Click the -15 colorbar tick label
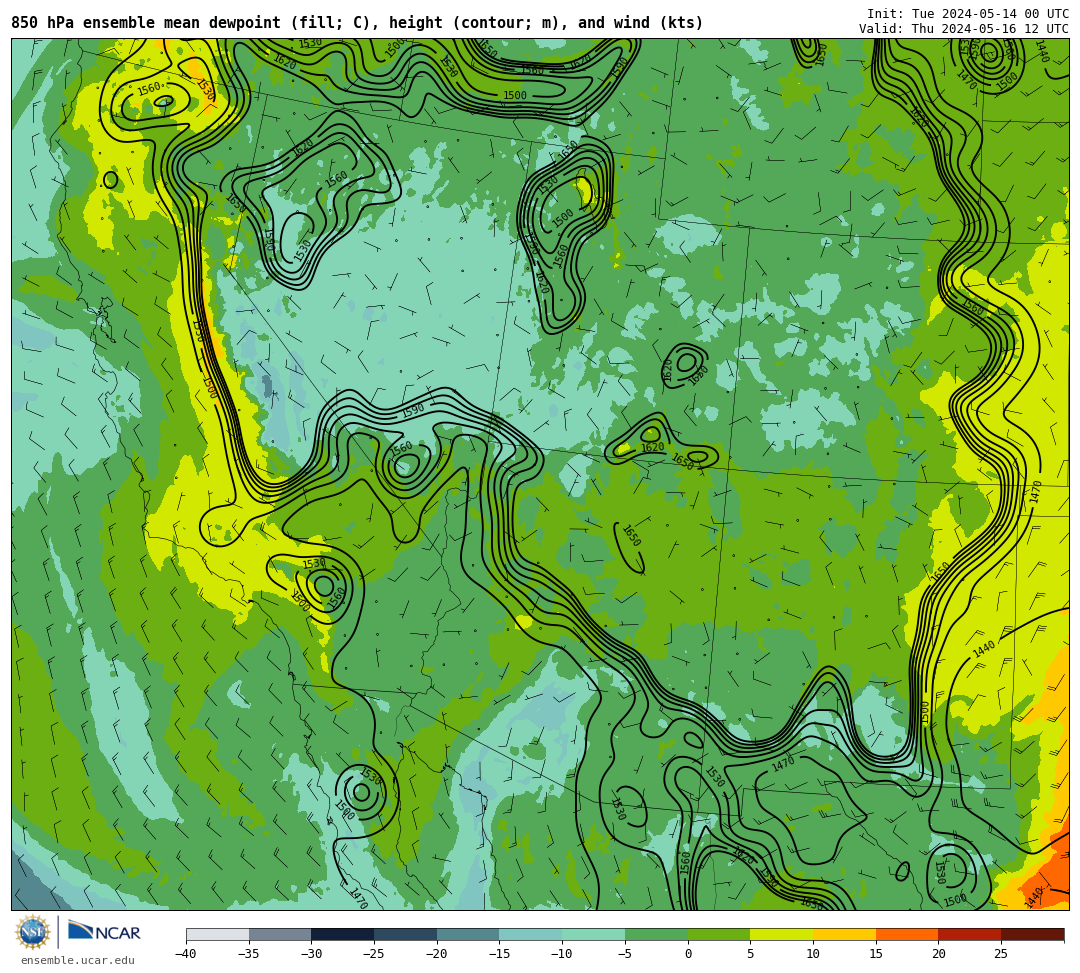This screenshot has height=973, width=1080. pyautogui.click(x=499, y=954)
